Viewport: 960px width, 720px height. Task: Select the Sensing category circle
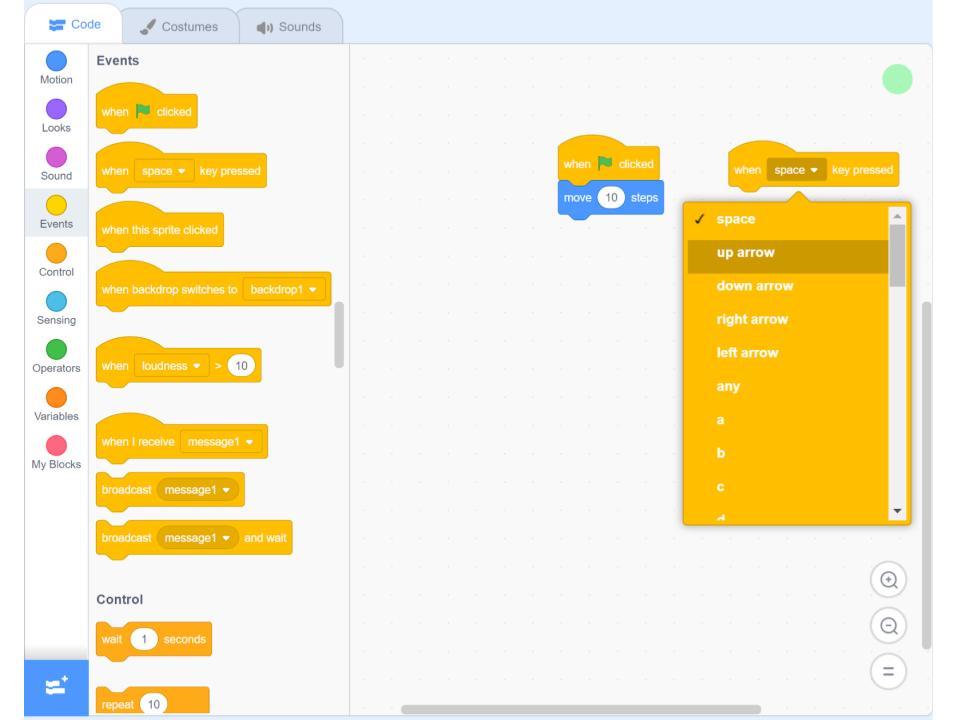click(56, 301)
